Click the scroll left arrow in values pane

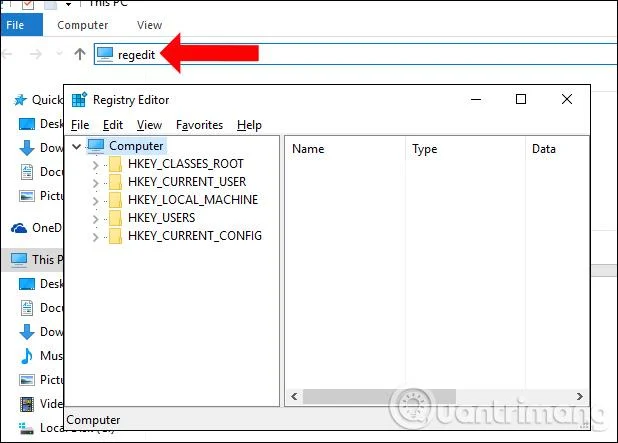[294, 396]
